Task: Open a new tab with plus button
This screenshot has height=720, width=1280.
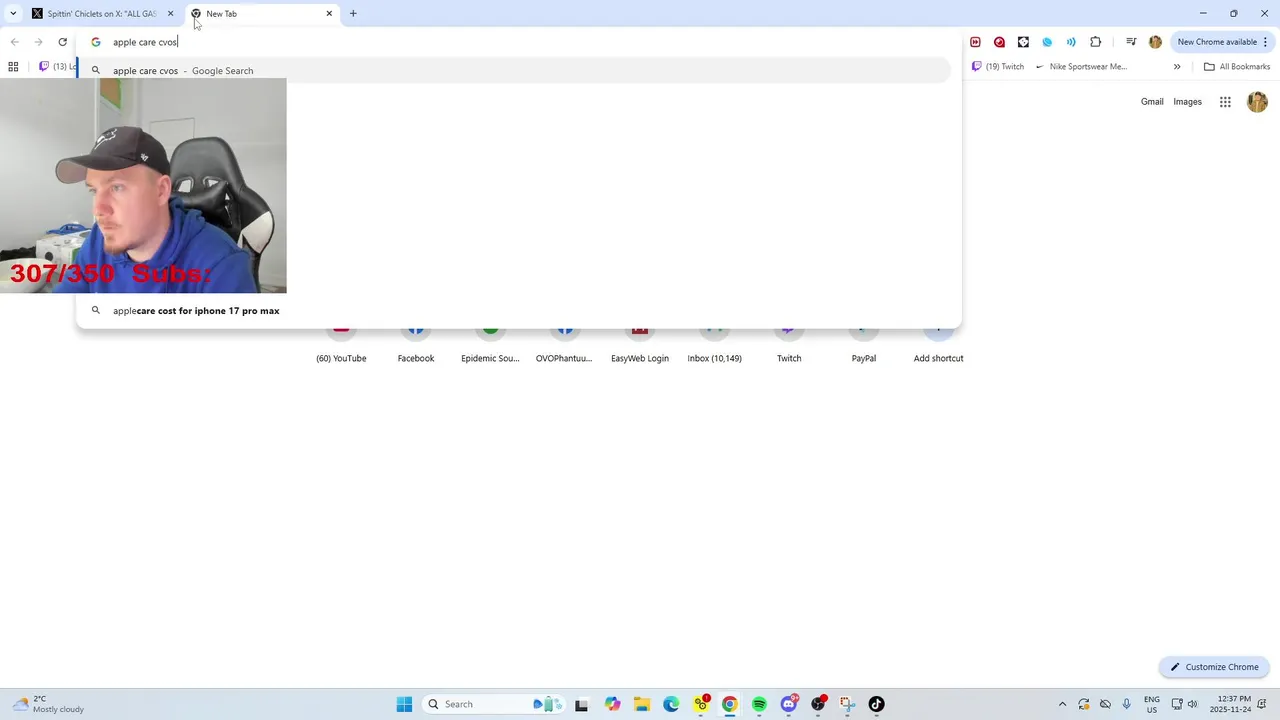Action: [353, 14]
